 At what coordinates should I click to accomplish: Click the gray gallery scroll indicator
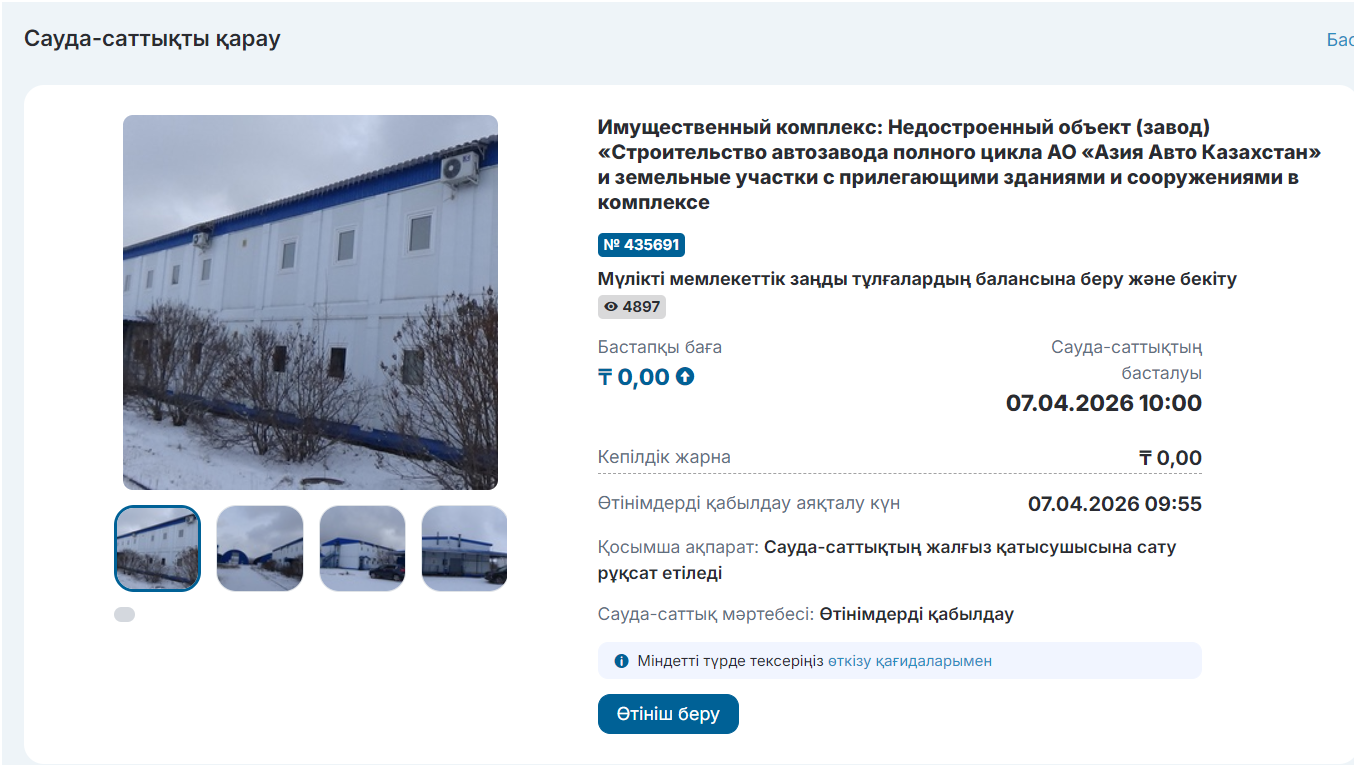click(x=124, y=614)
